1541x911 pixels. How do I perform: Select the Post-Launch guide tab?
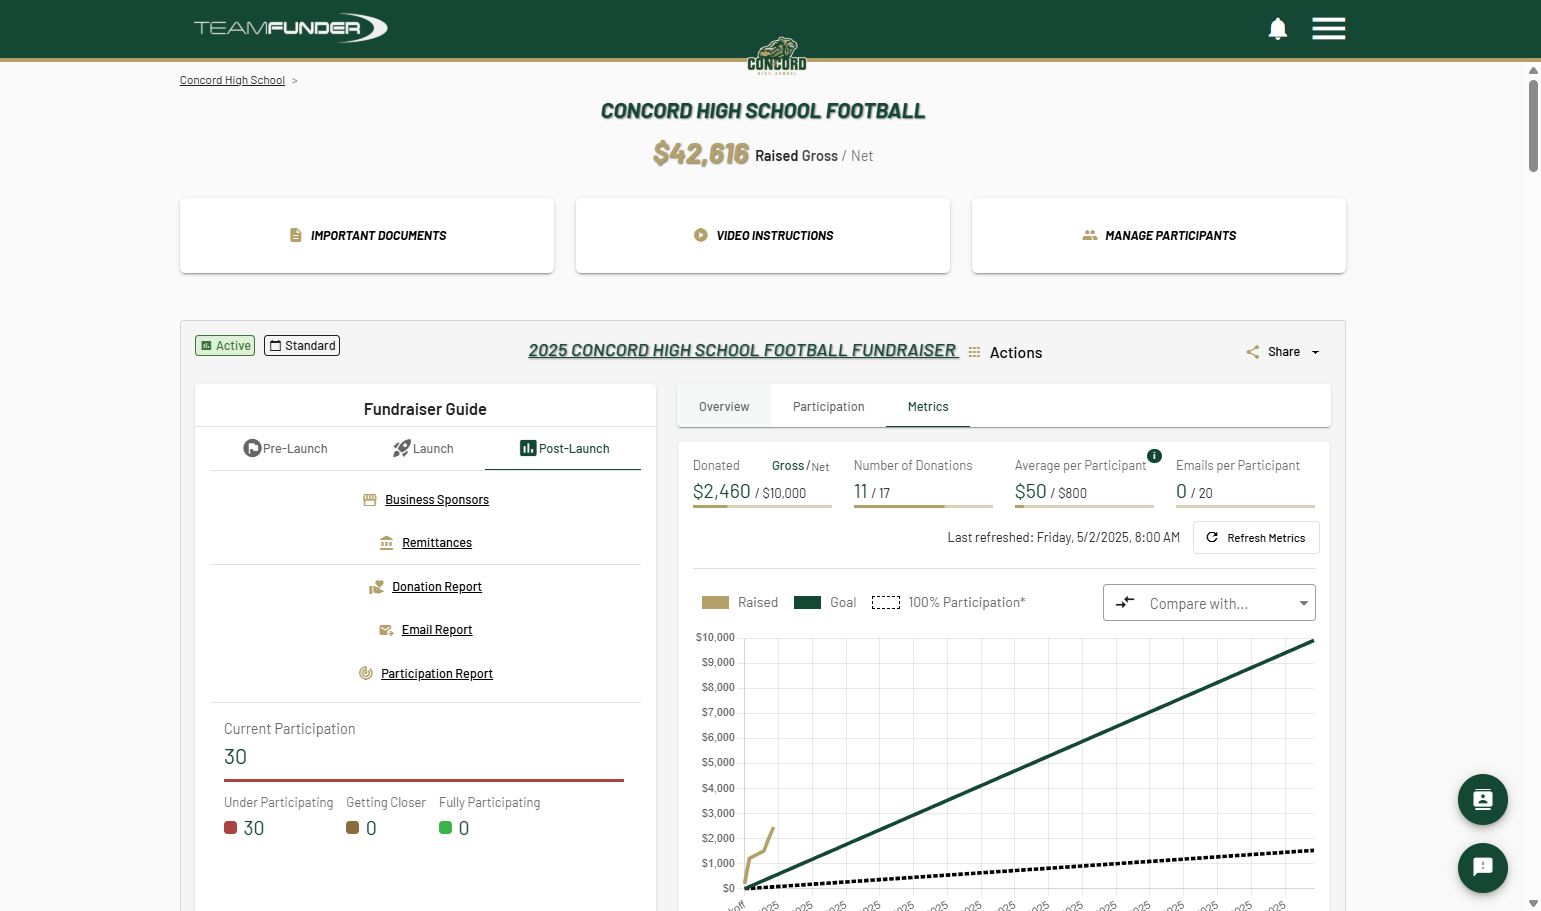(563, 449)
